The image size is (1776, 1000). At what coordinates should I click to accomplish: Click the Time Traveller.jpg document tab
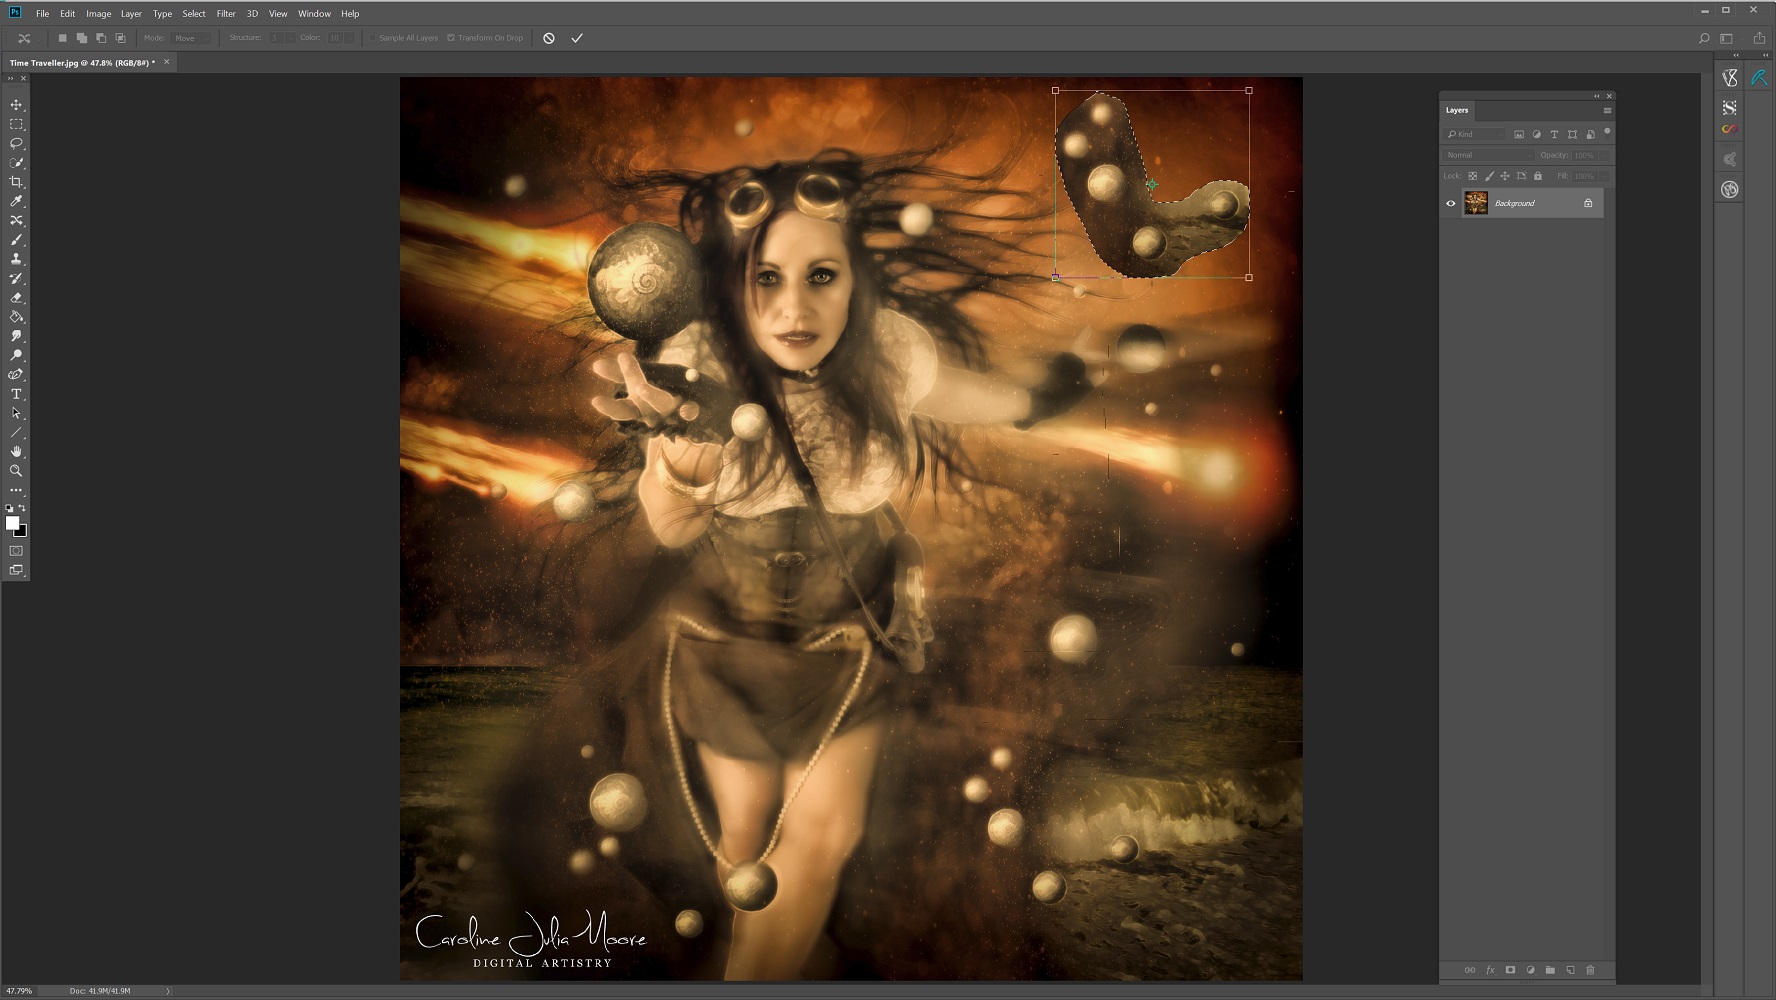pyautogui.click(x=82, y=62)
